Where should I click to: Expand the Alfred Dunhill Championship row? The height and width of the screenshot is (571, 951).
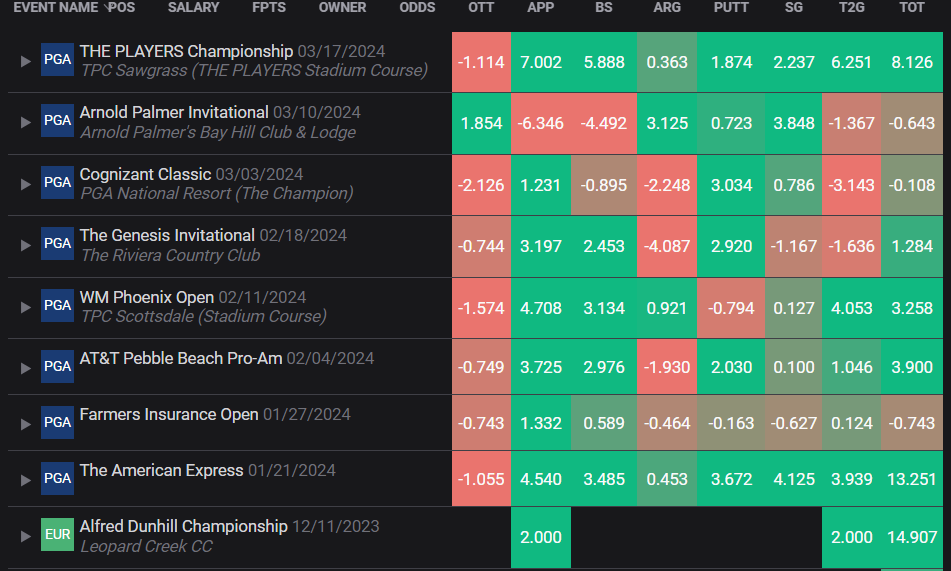pyautogui.click(x=25, y=536)
